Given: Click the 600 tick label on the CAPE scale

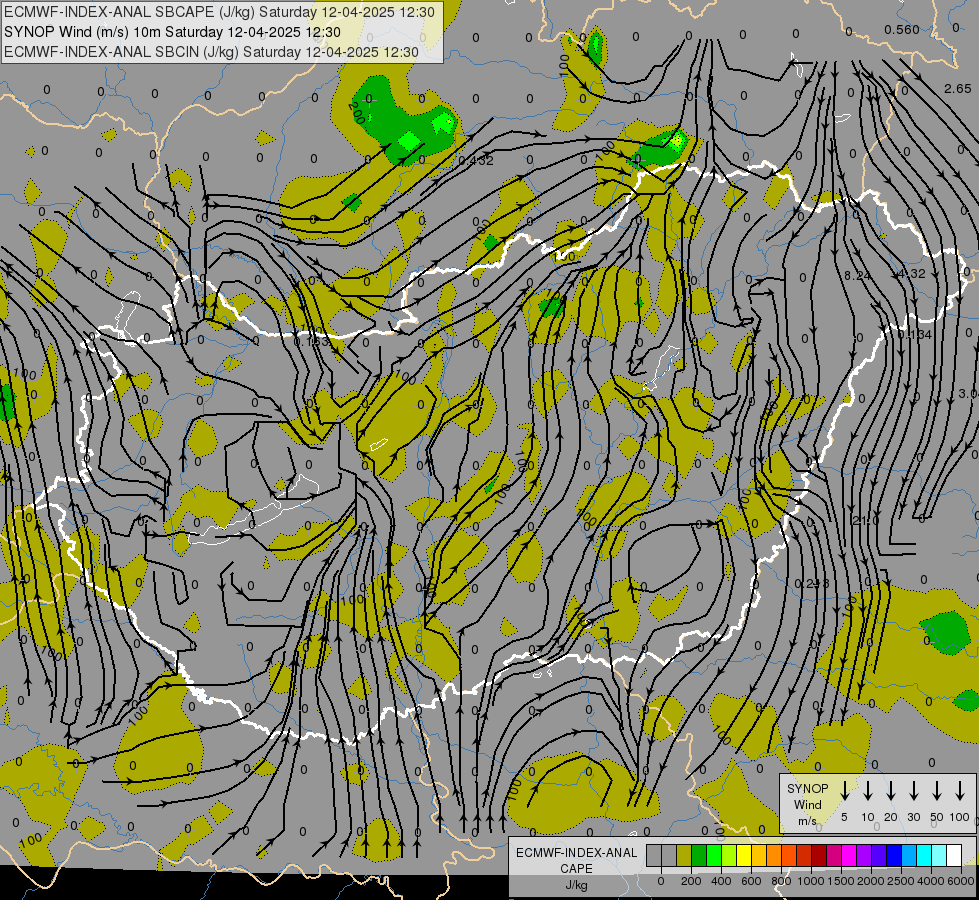Looking at the screenshot, I should [751, 881].
